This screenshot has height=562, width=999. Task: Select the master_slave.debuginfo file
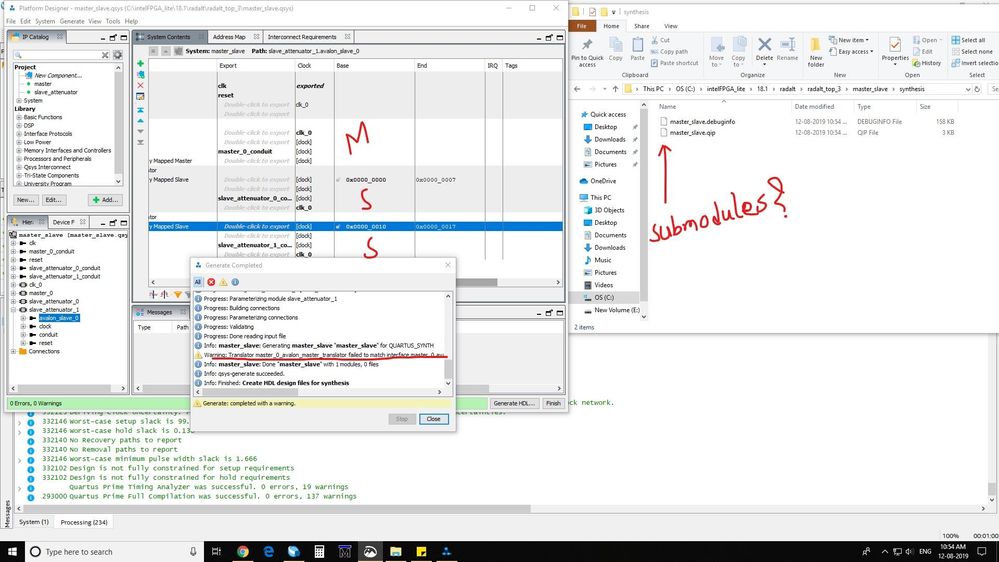(x=702, y=121)
